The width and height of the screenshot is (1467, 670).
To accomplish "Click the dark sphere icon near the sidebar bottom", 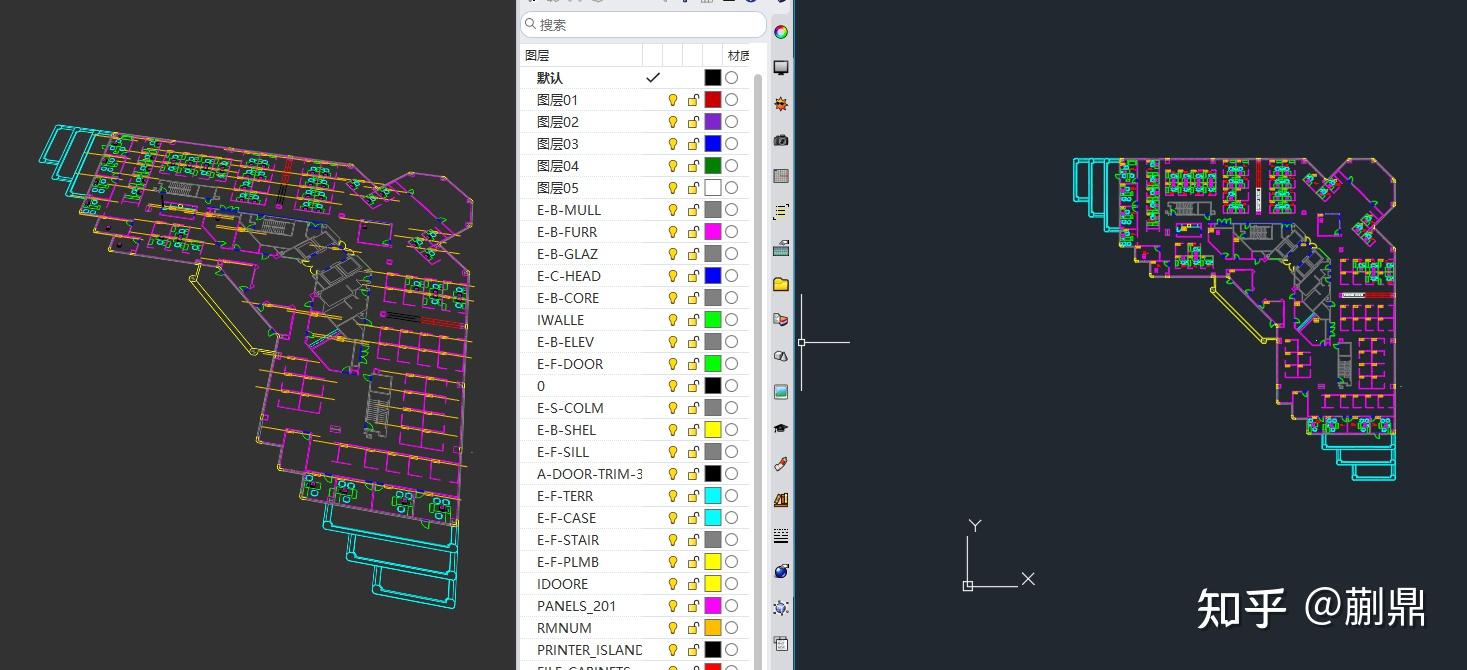I will 780,571.
